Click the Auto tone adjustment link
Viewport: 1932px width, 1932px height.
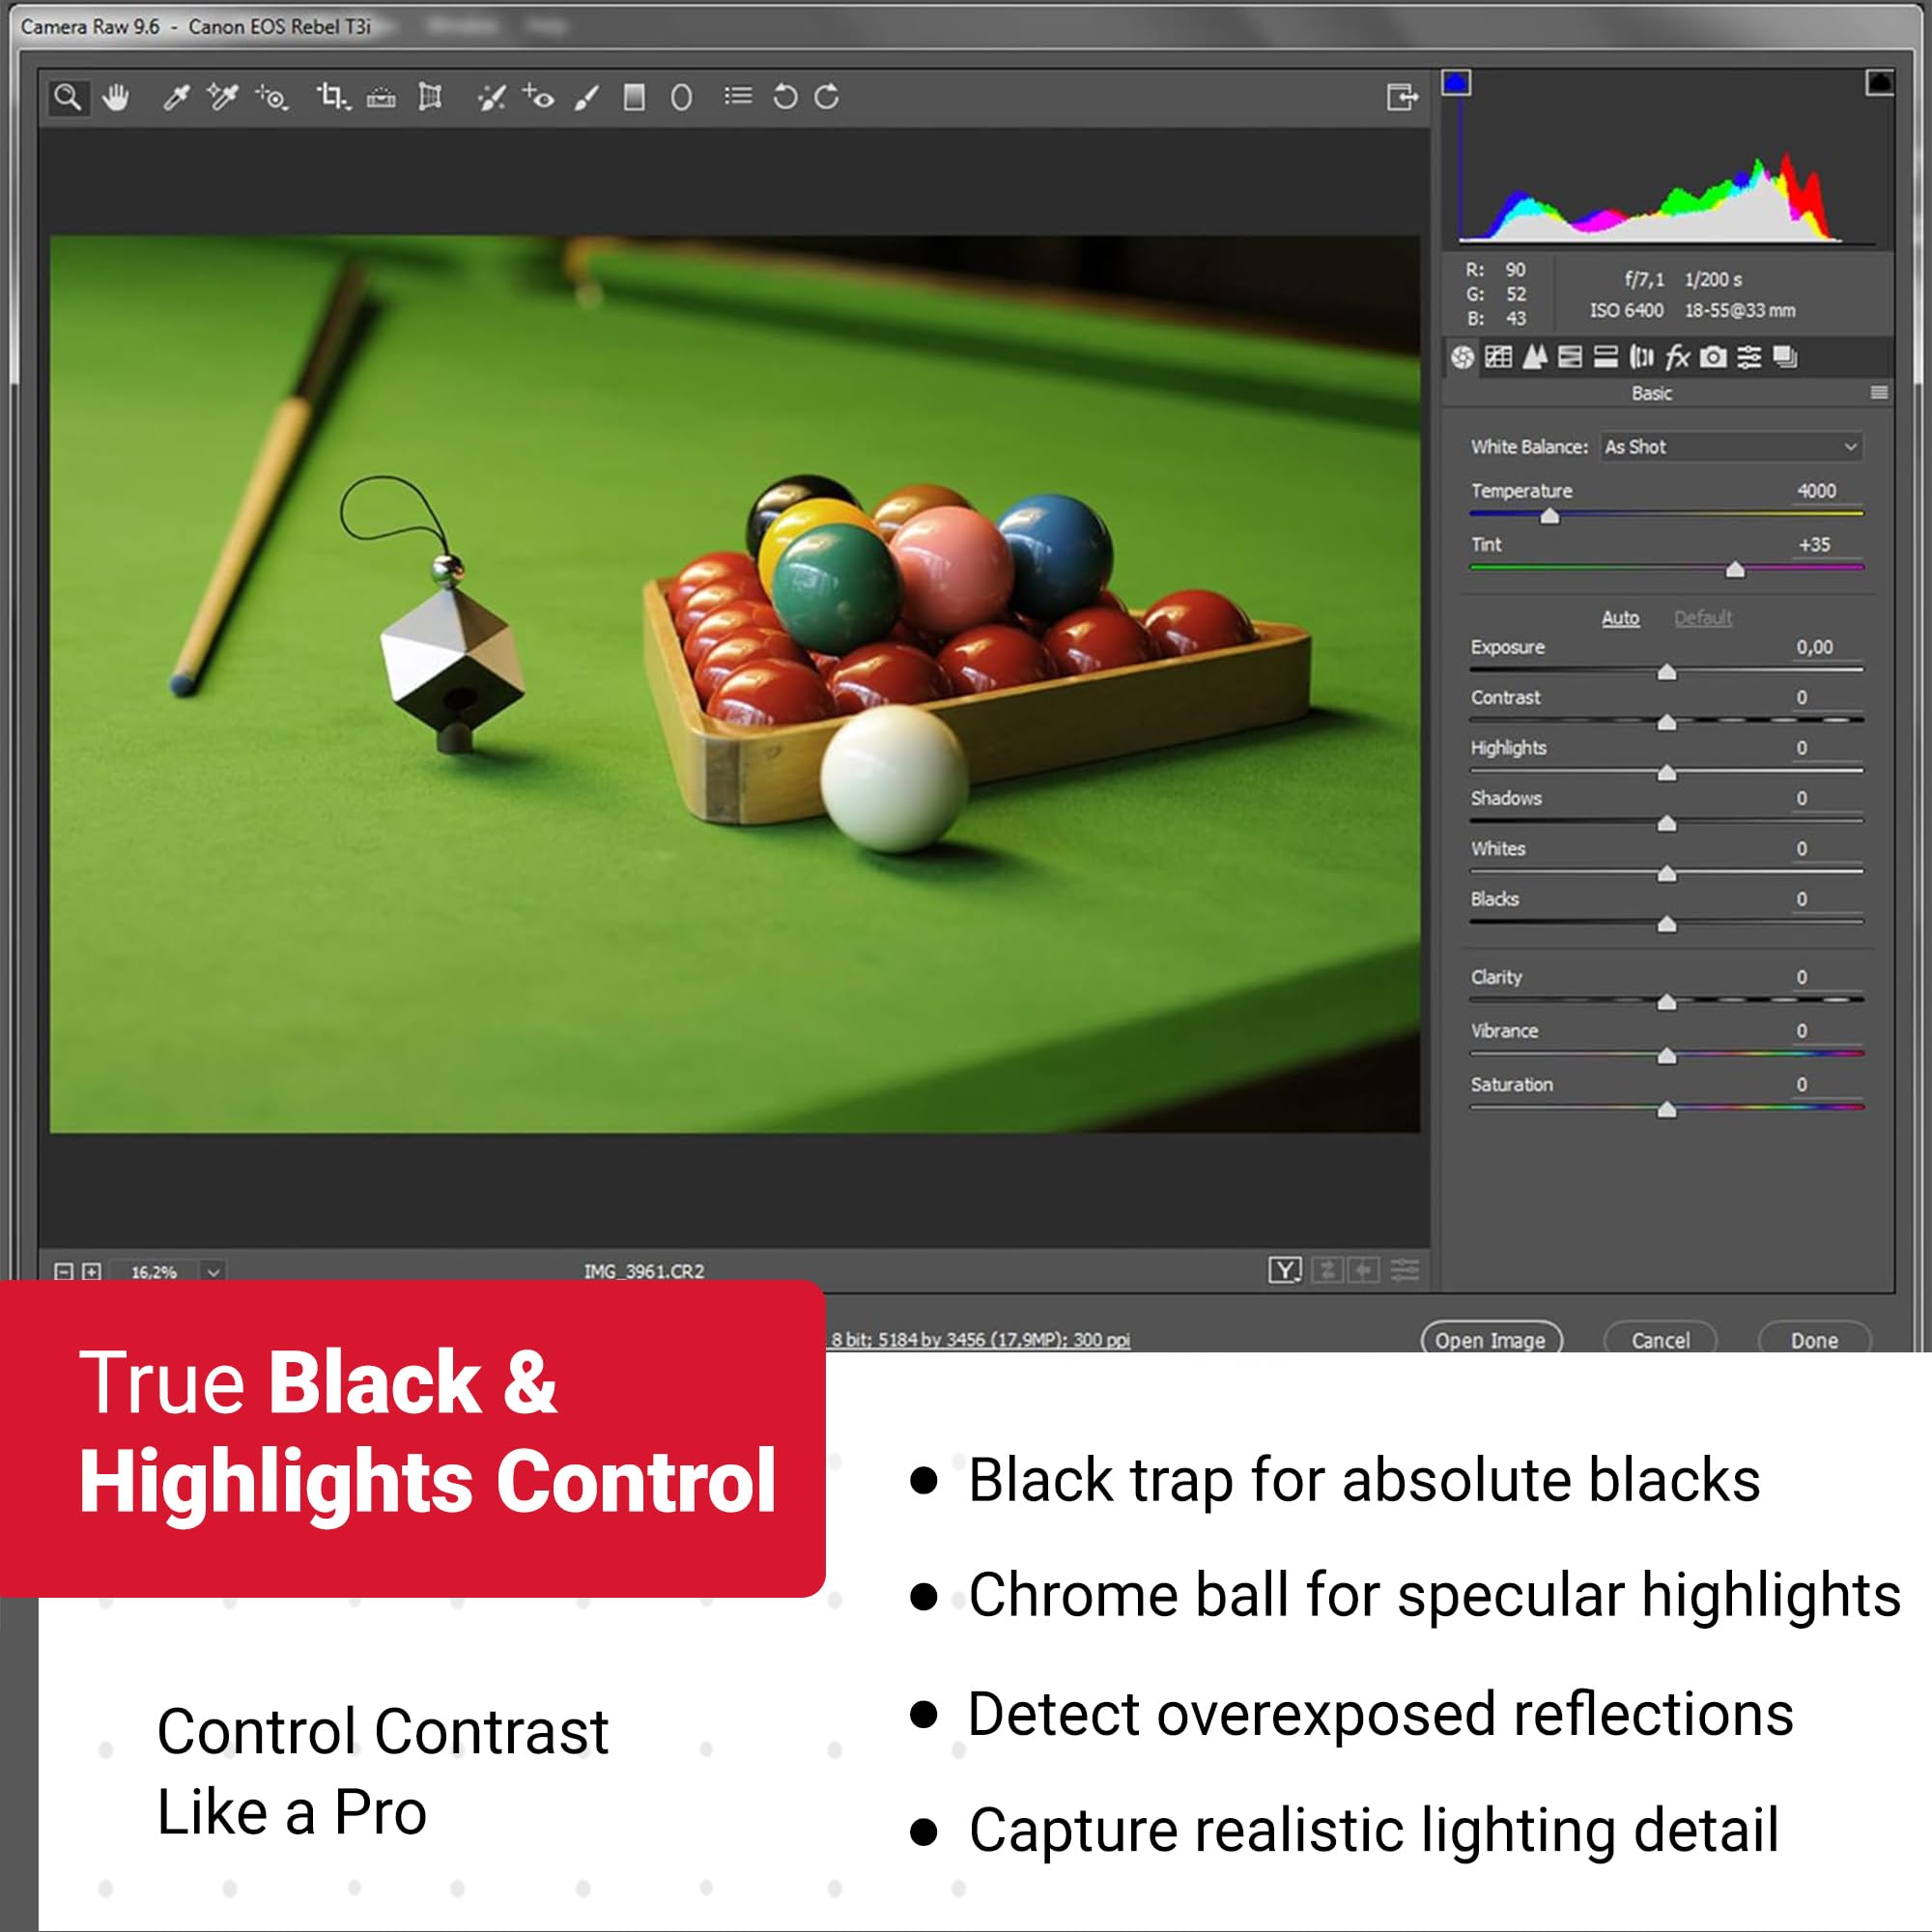click(1620, 618)
